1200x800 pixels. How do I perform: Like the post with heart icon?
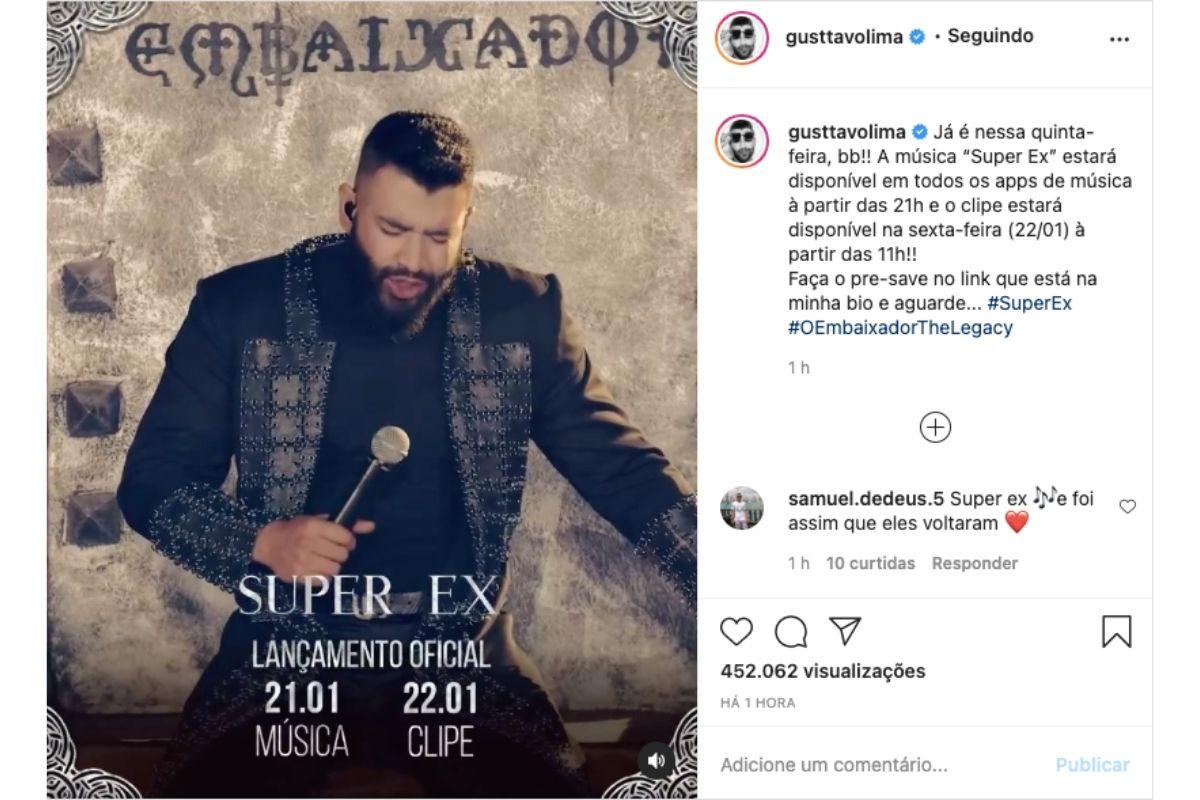[x=736, y=631]
